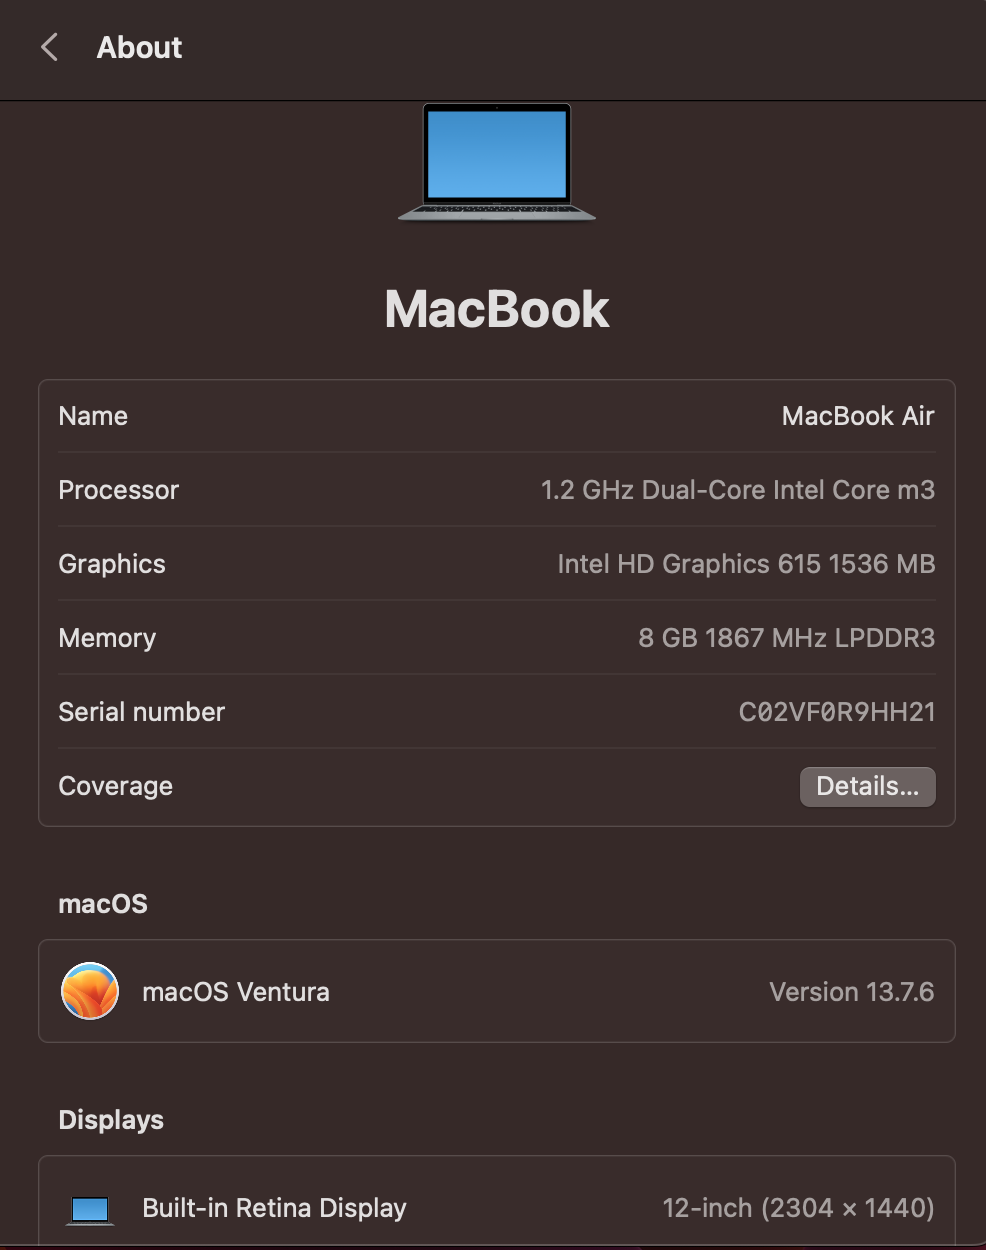
Task: Click the Displays section heading
Action: (111, 1120)
